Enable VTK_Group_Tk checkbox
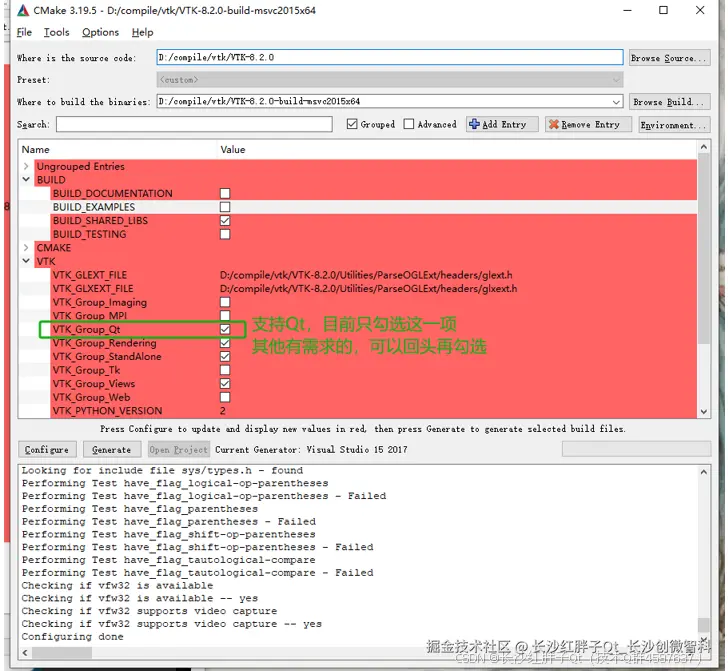728x671 pixels. coord(225,370)
